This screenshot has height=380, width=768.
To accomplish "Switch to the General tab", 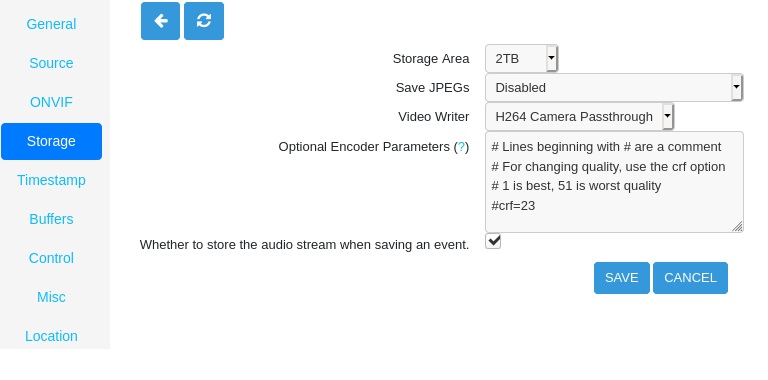I will pos(51,24).
